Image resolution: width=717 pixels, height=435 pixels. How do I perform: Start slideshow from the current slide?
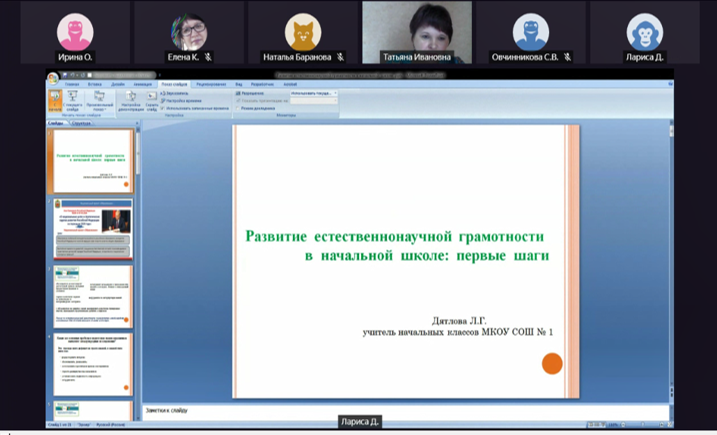coord(75,102)
